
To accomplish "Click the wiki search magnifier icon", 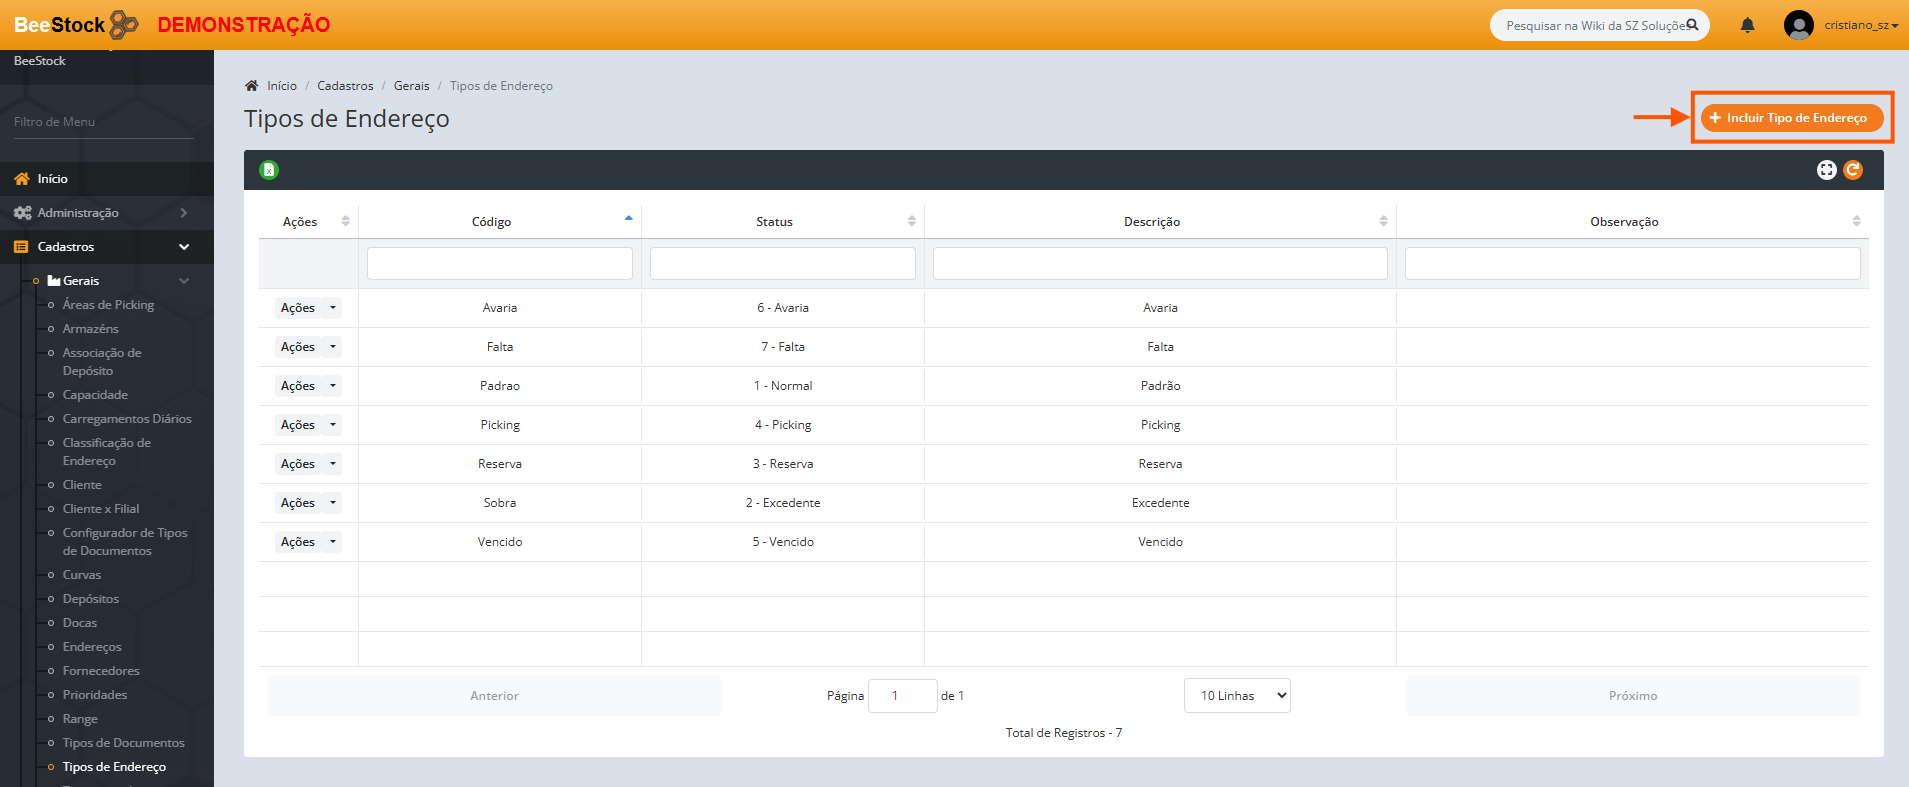I will pyautogui.click(x=1692, y=25).
